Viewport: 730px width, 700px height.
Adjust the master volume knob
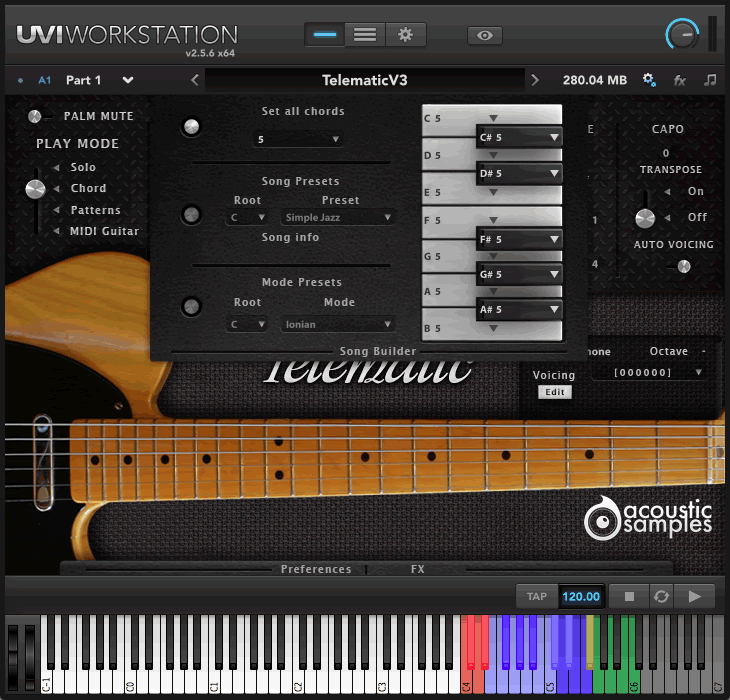pyautogui.click(x=682, y=35)
